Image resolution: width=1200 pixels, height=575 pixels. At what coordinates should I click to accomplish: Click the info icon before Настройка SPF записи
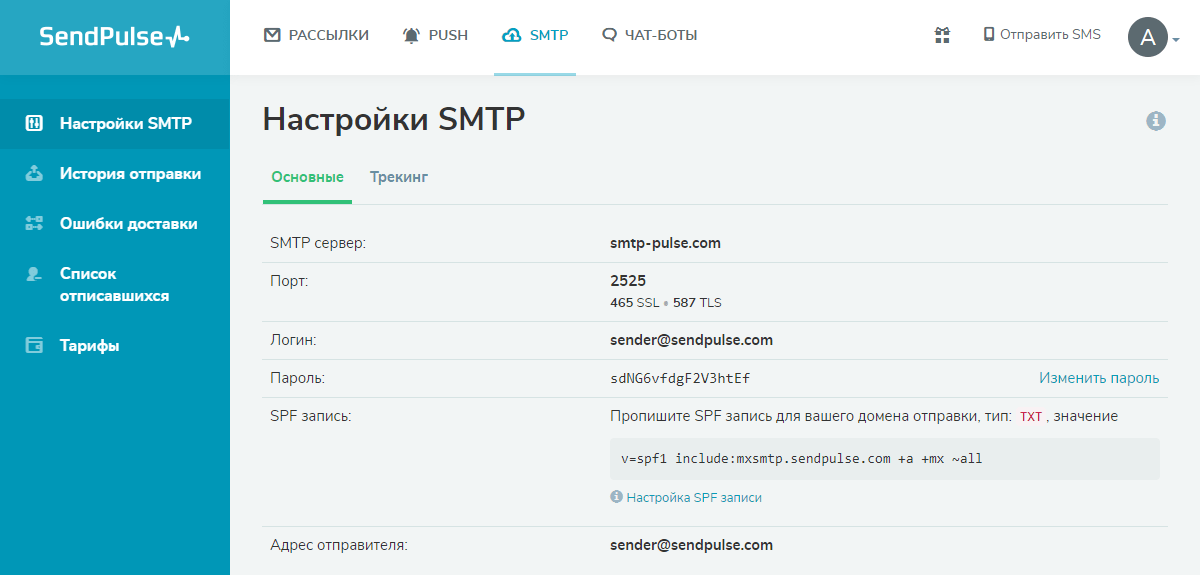[x=616, y=497]
